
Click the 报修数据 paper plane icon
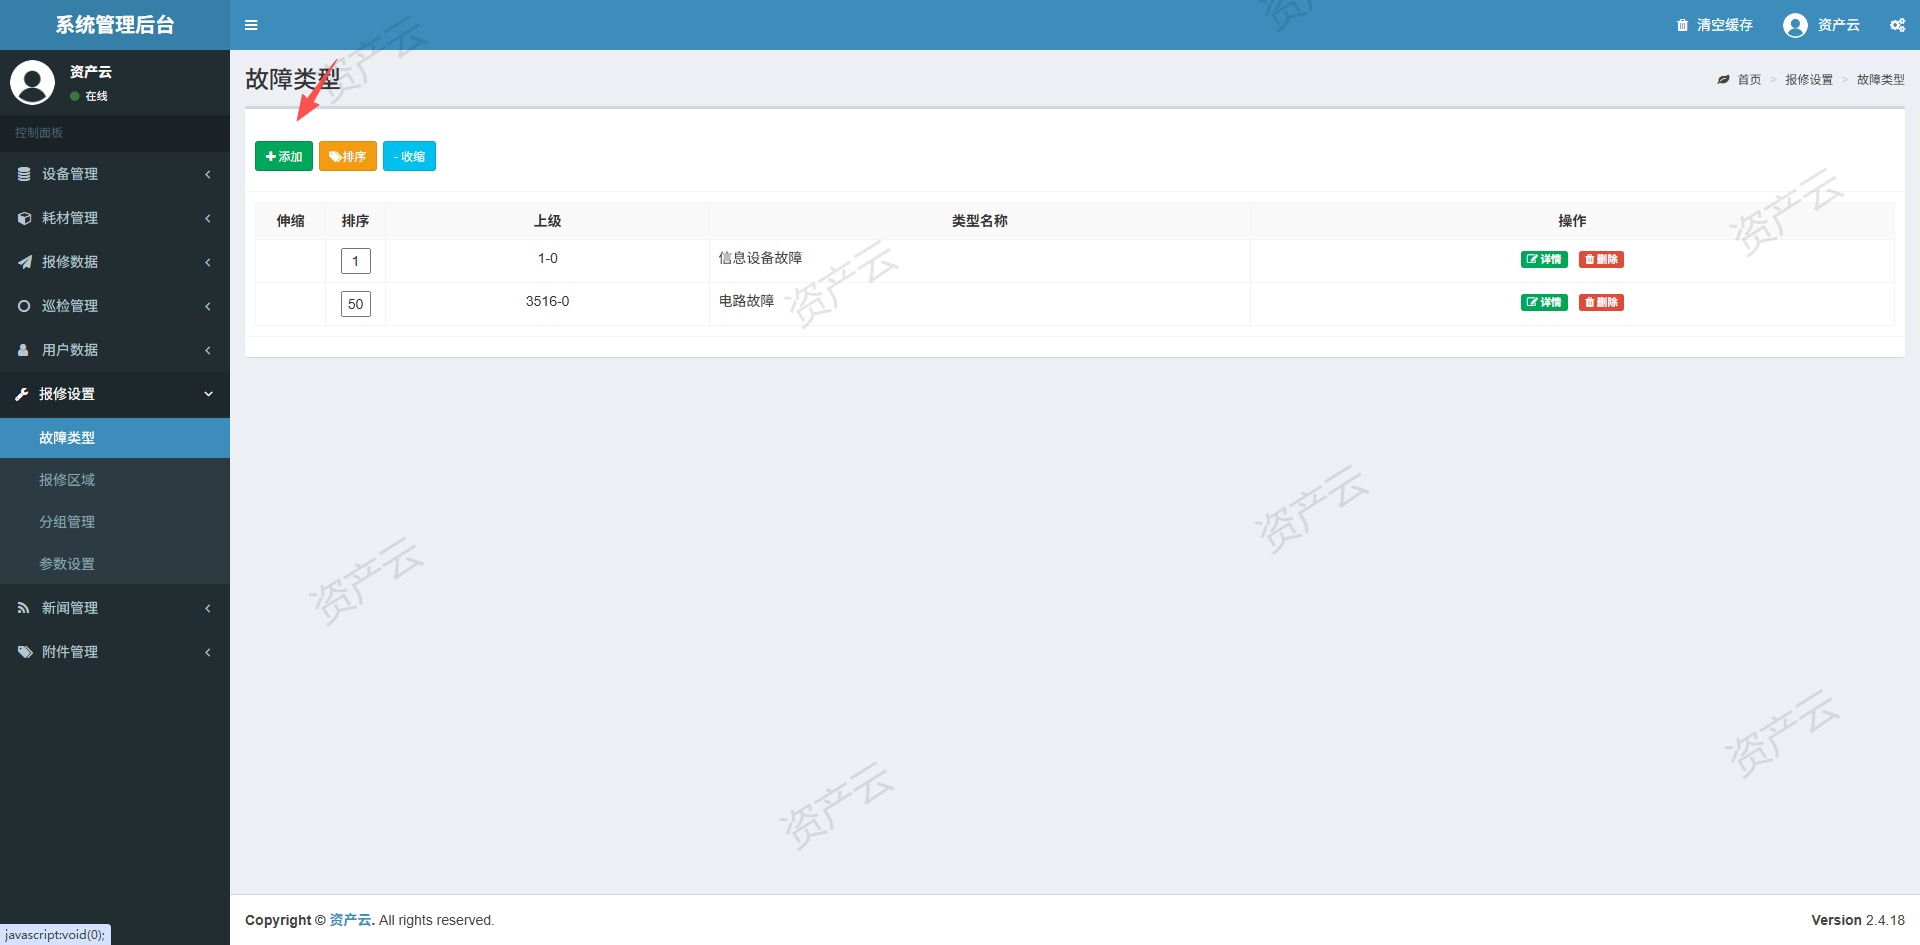24,262
